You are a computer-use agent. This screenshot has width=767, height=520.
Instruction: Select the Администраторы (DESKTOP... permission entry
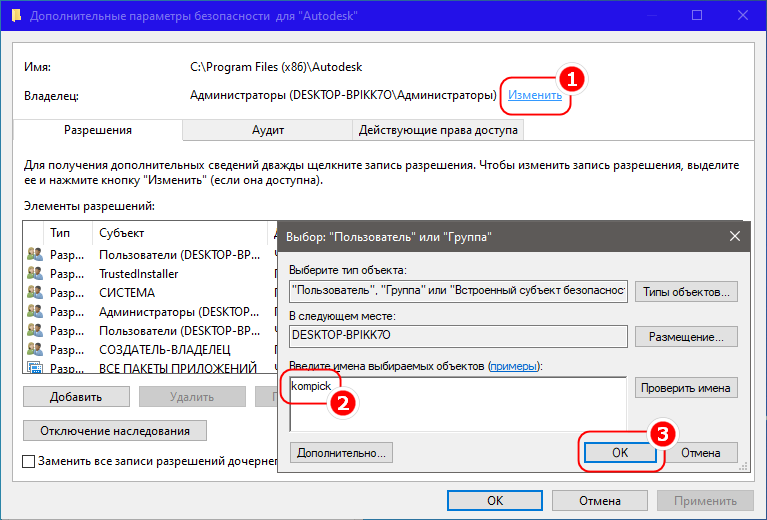[150, 312]
